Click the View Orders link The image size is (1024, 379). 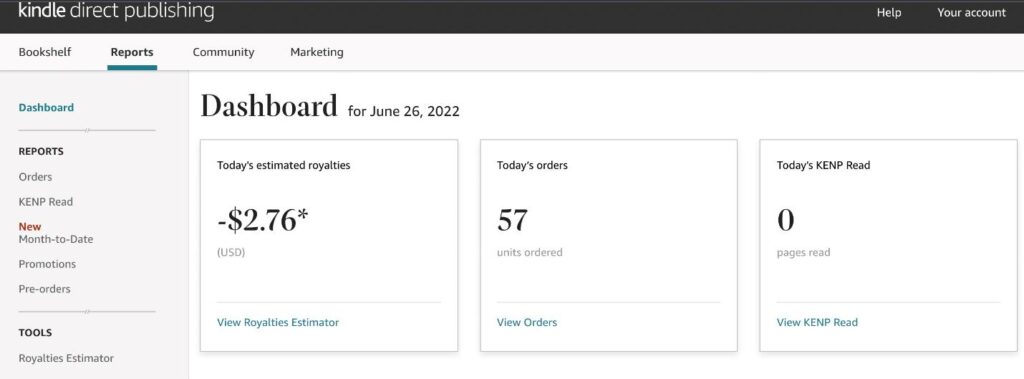tap(527, 322)
